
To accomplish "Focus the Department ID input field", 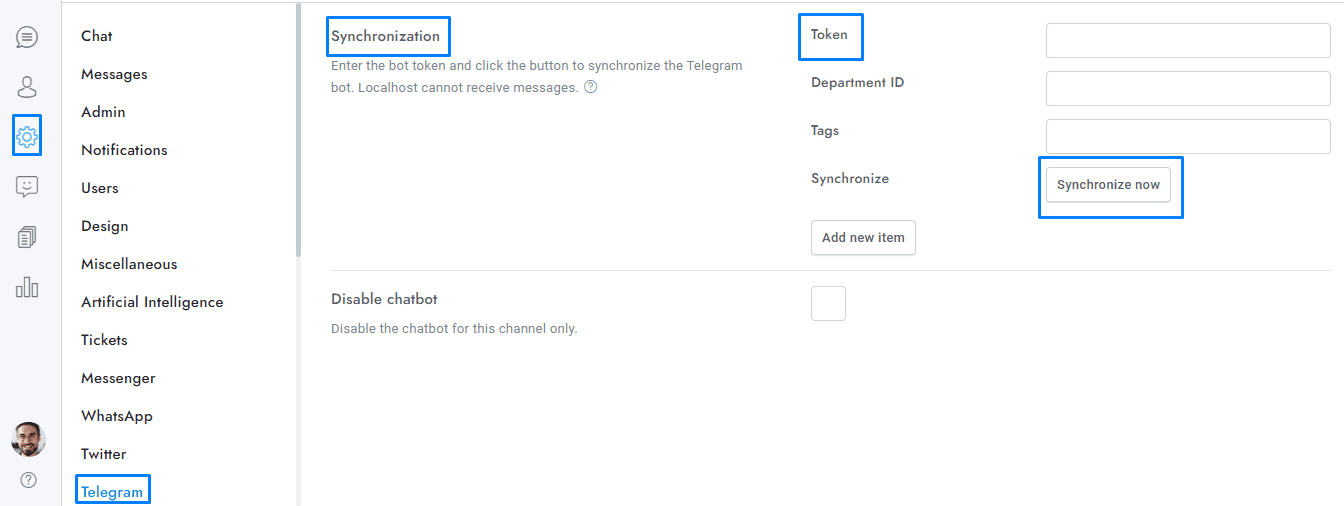I will coord(1188,89).
